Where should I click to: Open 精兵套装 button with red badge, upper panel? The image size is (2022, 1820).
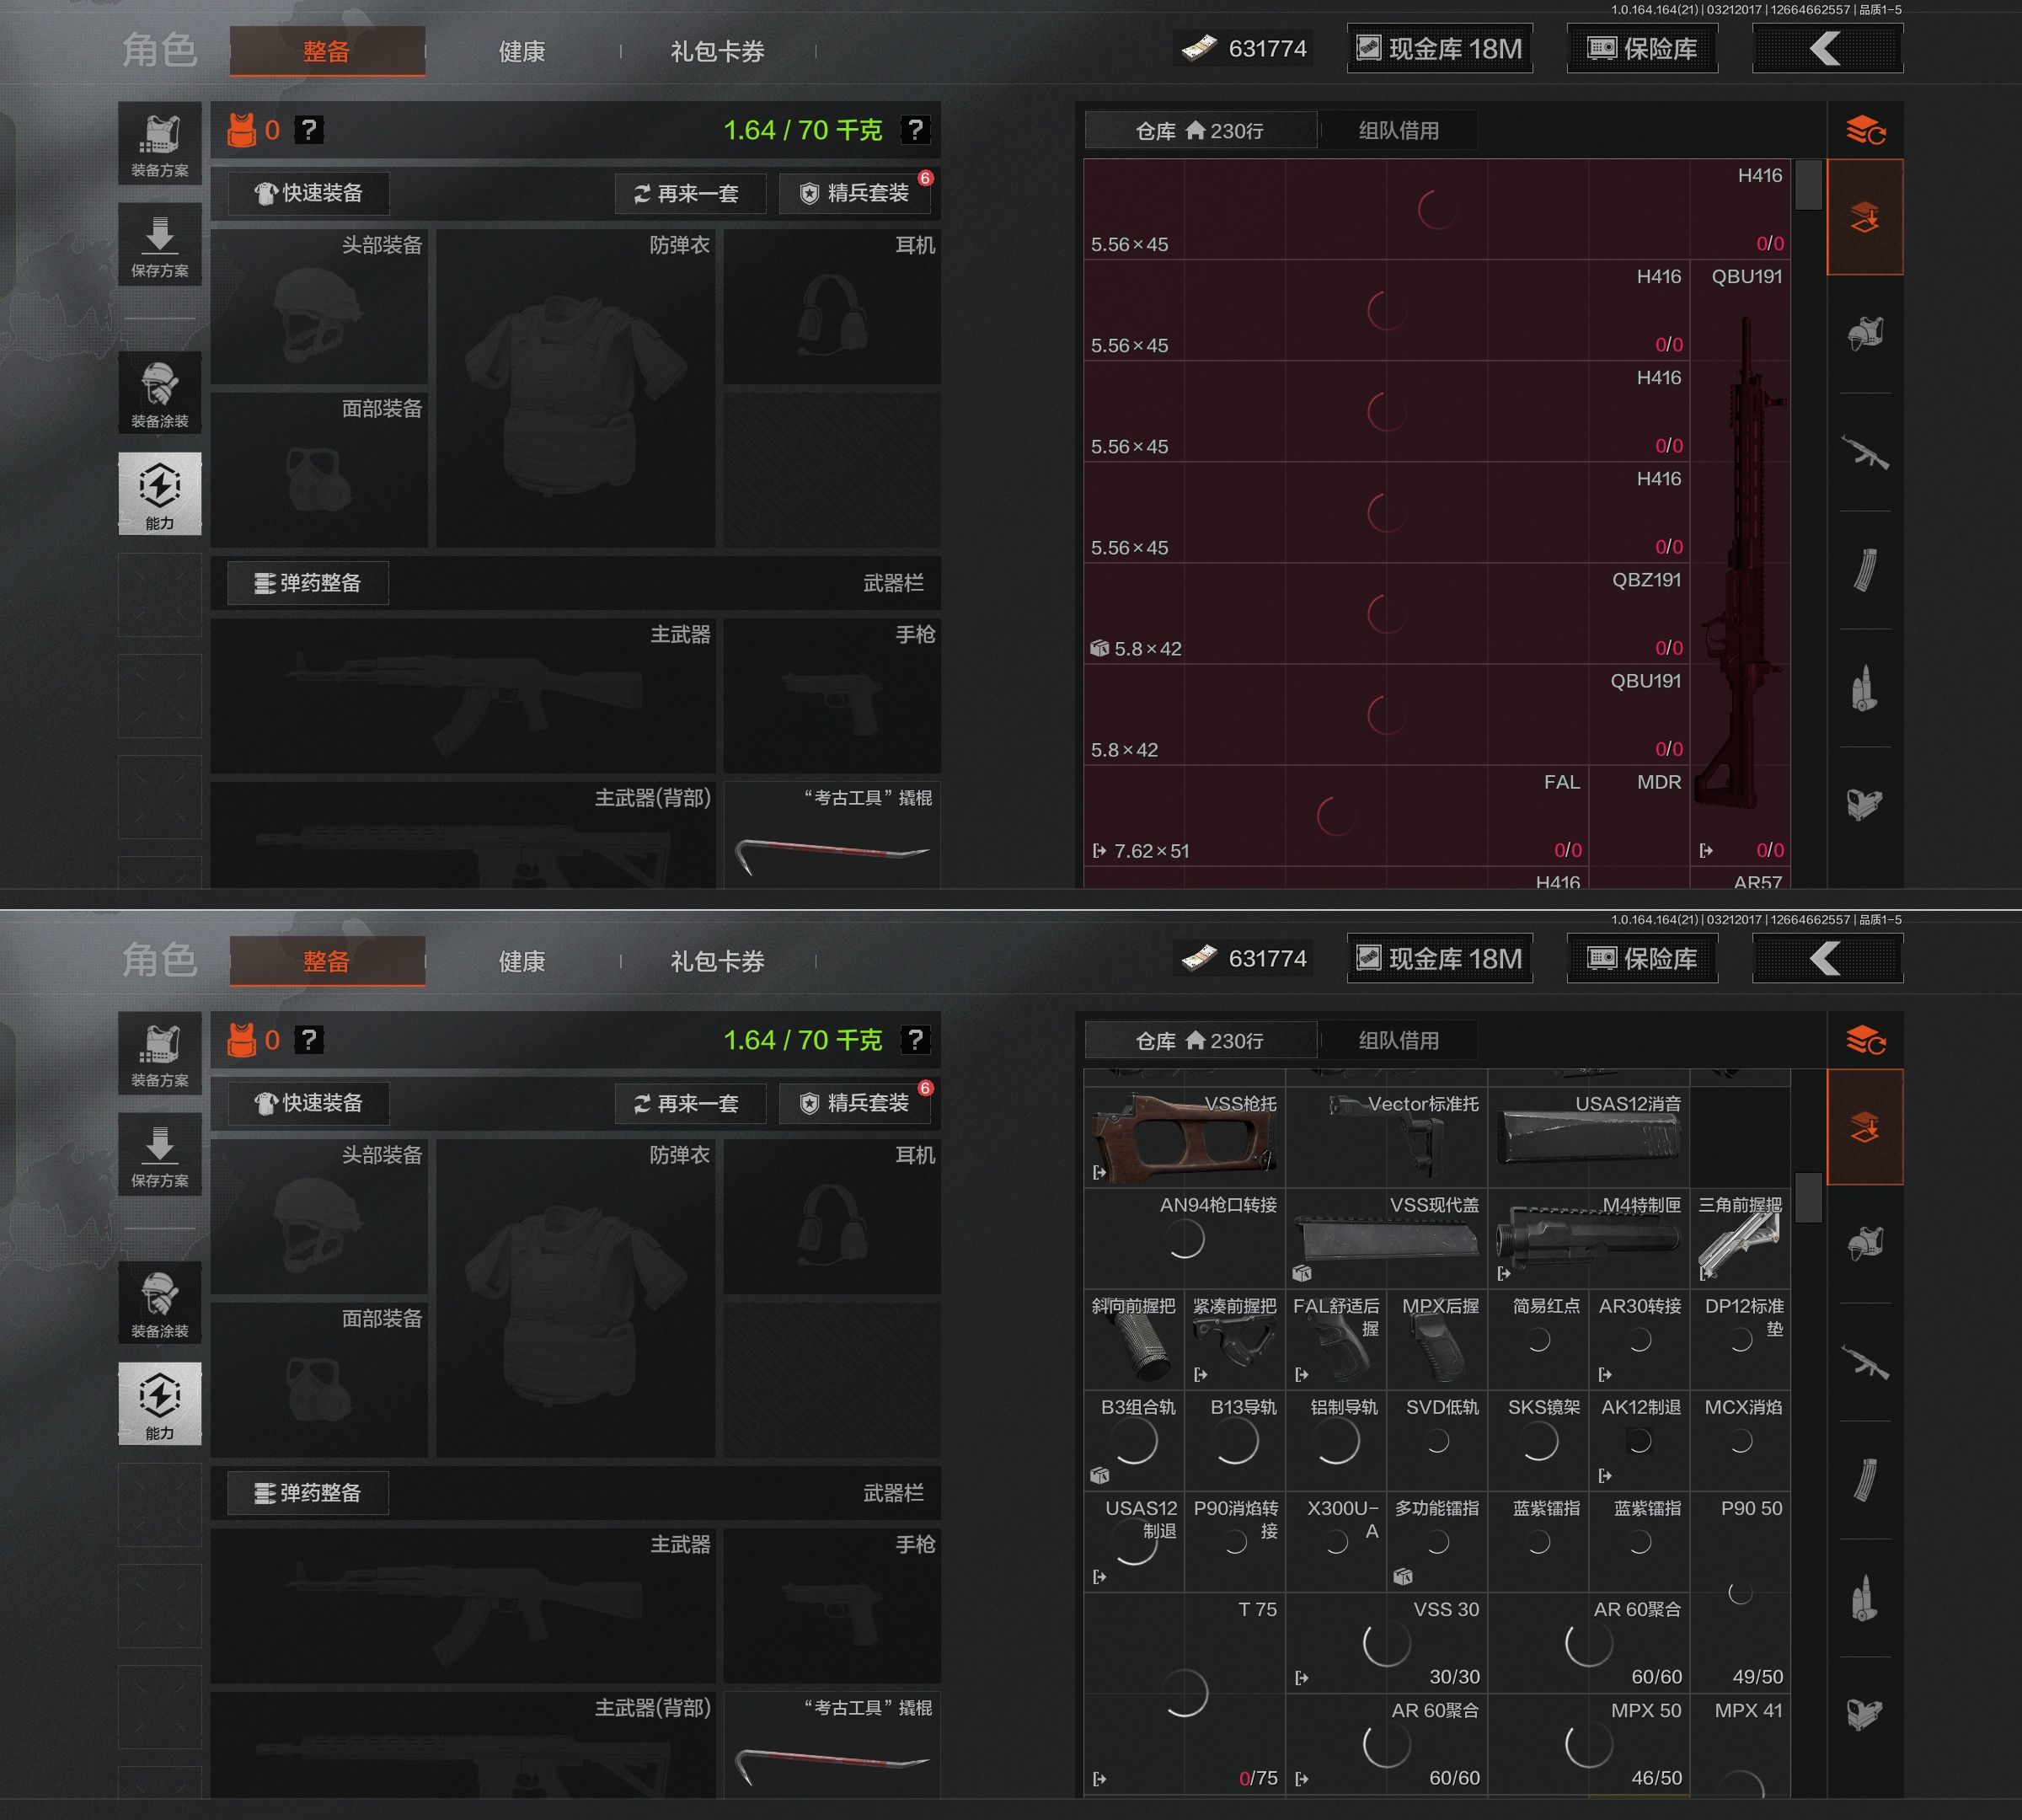[856, 193]
